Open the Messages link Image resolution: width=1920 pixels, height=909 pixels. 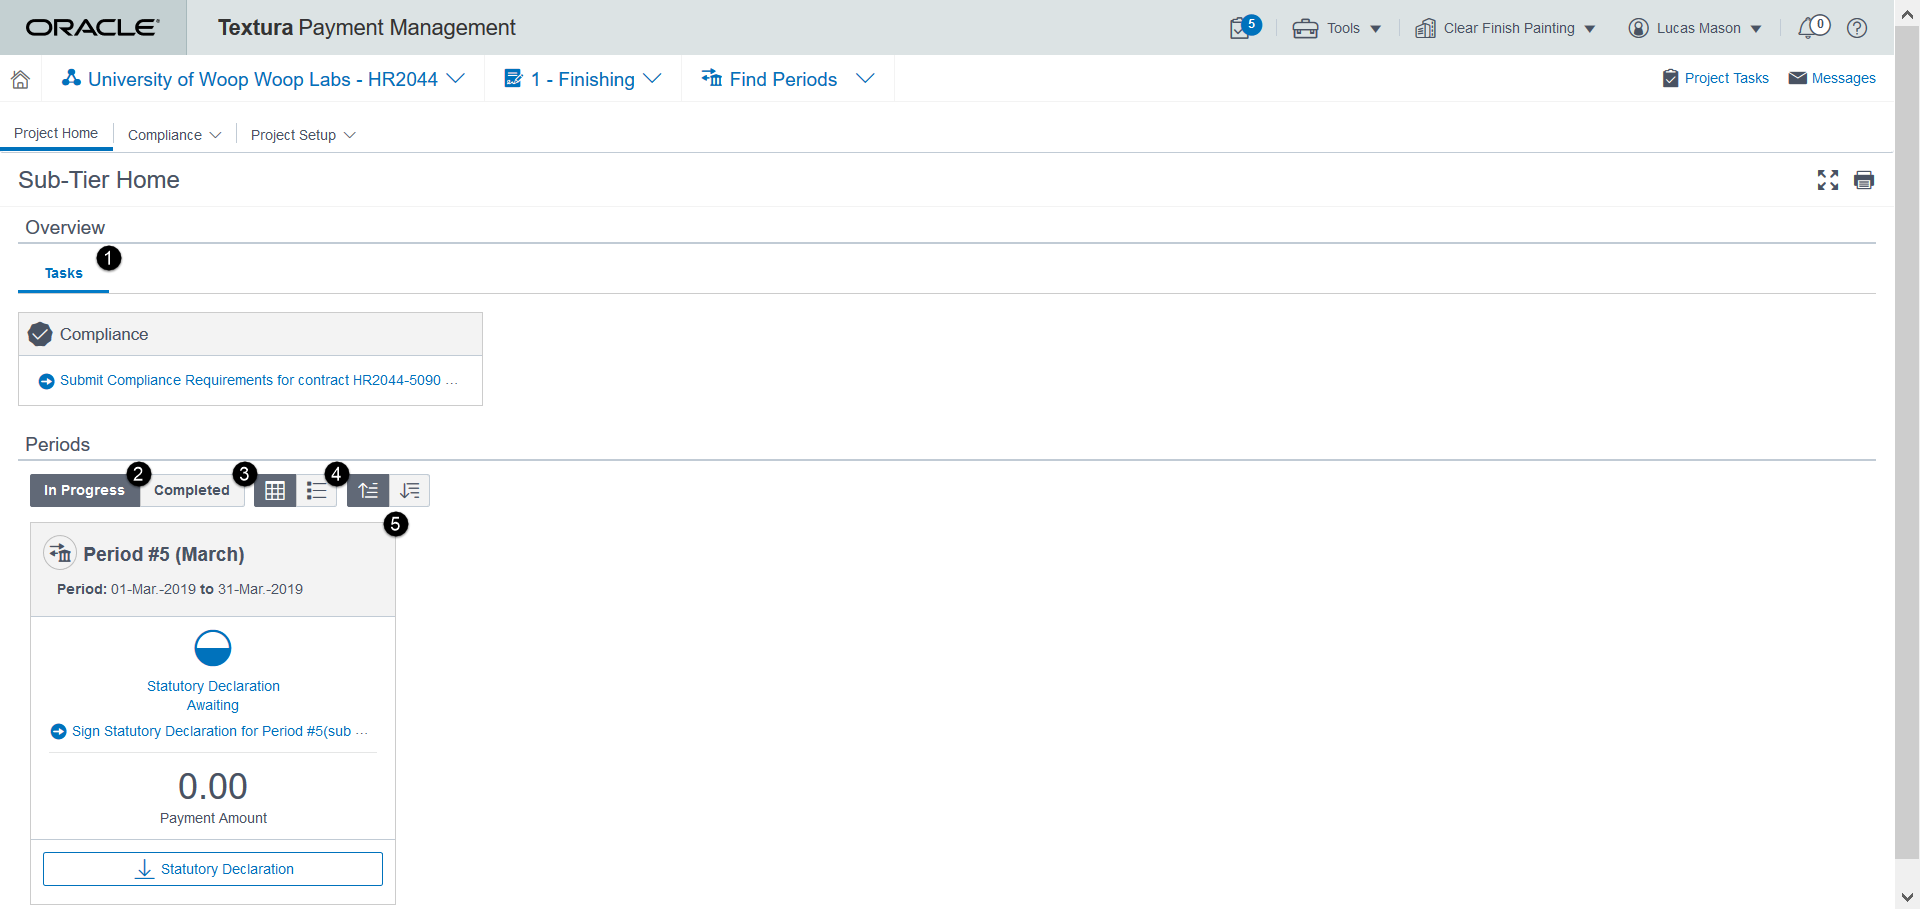pos(1843,78)
